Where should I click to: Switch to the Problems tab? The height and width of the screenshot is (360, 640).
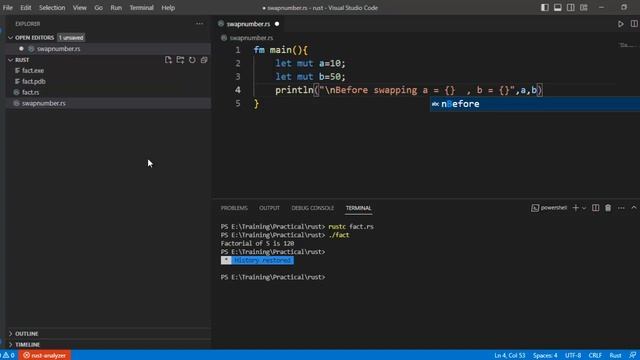pyautogui.click(x=234, y=208)
